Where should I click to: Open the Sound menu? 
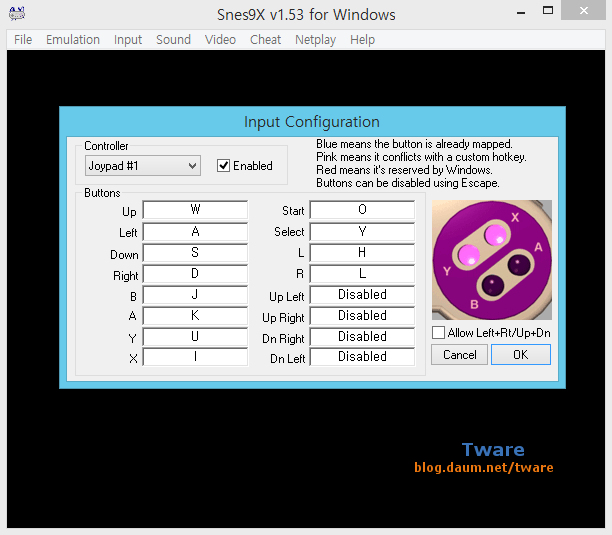[173, 39]
